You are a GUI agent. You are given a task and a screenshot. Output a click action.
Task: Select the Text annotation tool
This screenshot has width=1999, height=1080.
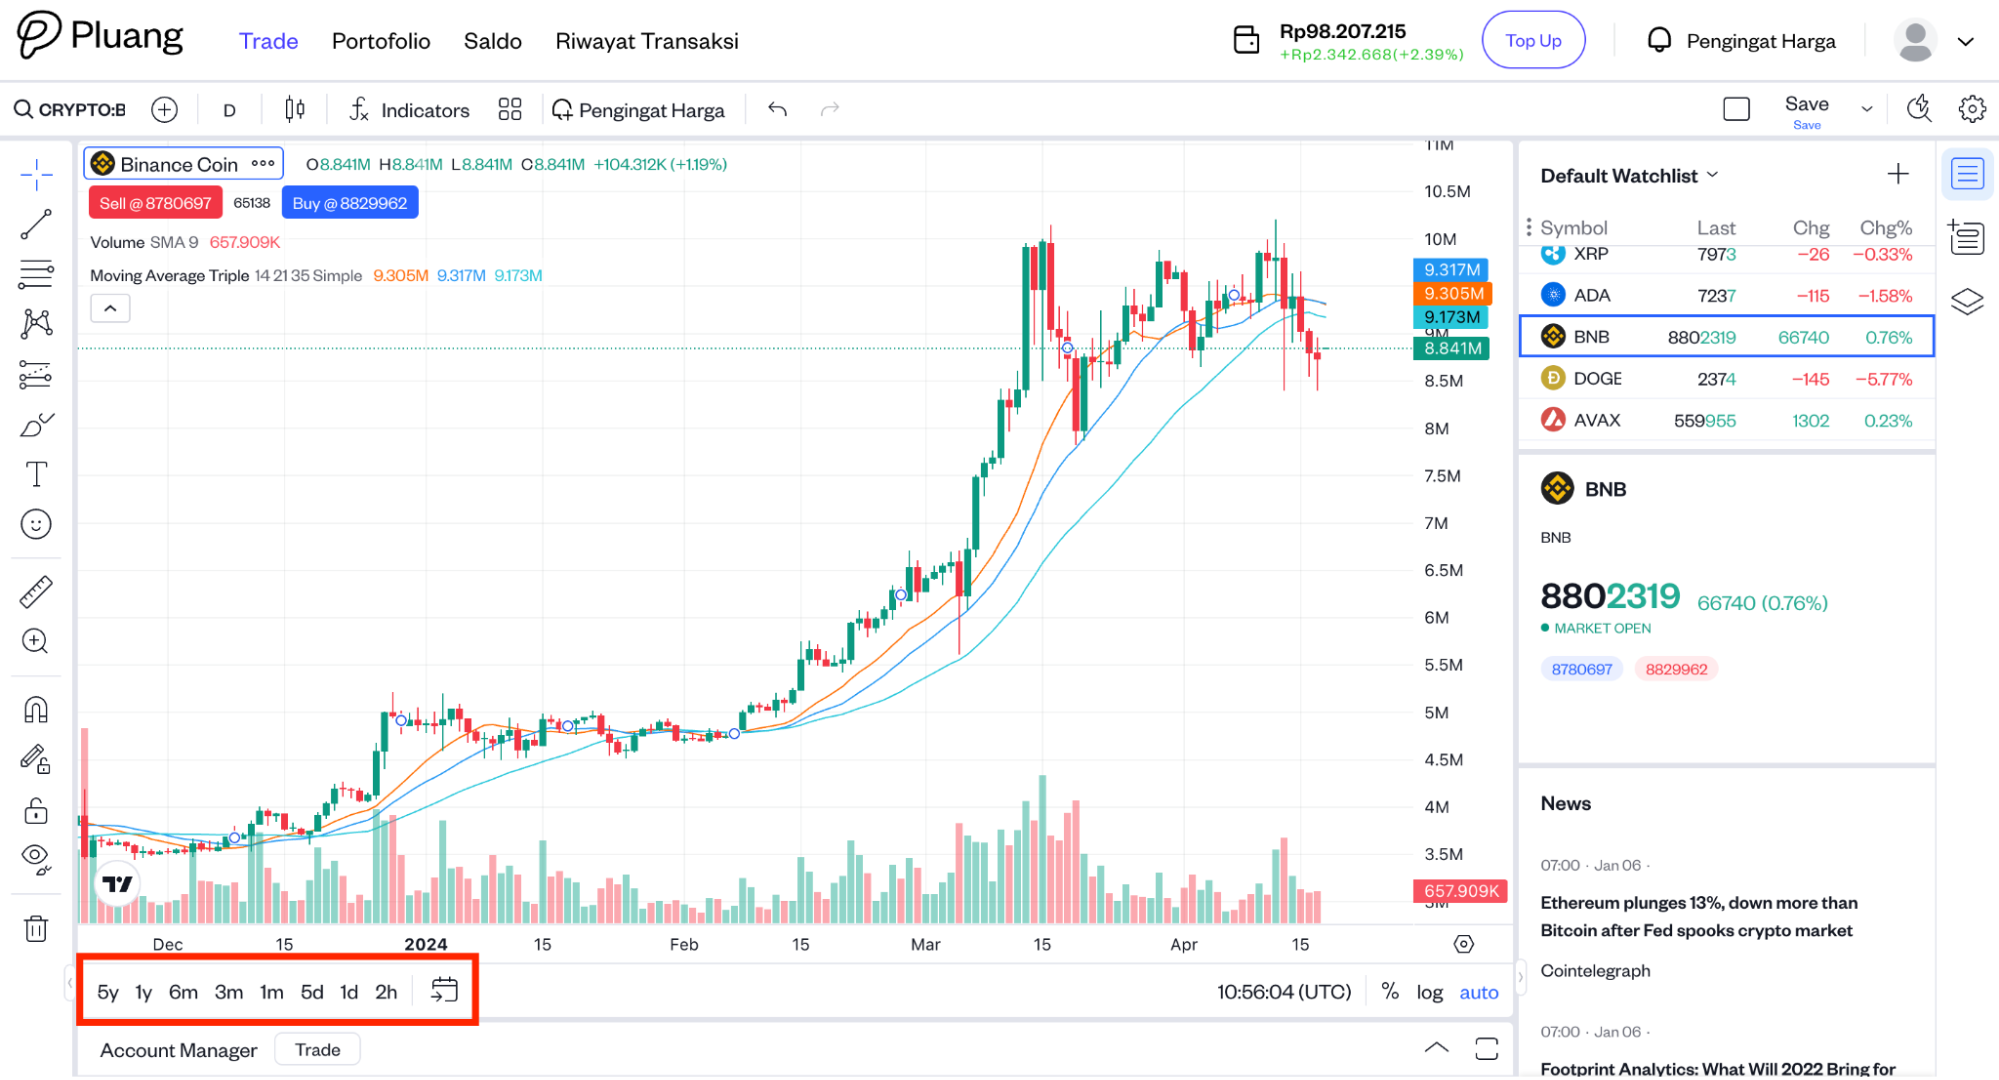pos(36,473)
